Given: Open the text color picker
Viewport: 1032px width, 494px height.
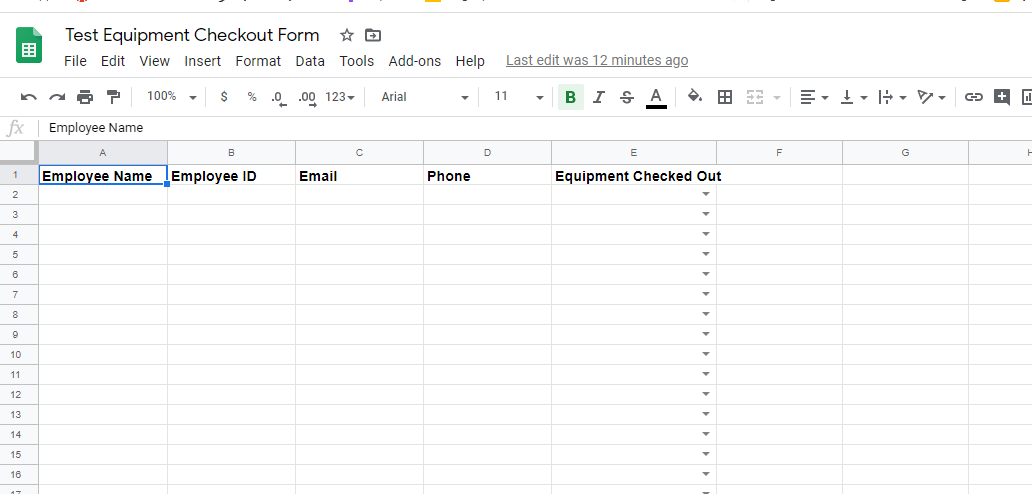Looking at the screenshot, I should 656,97.
